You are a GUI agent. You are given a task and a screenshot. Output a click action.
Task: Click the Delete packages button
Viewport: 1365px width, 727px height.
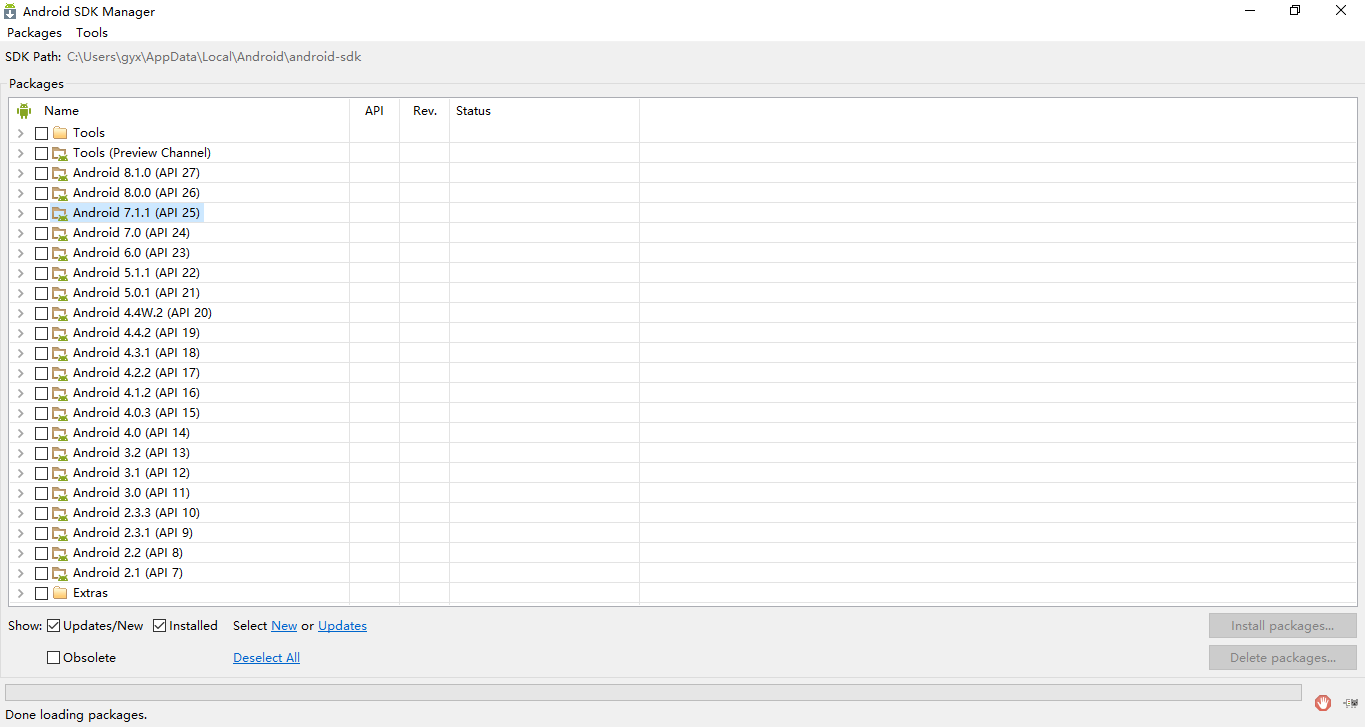(1282, 658)
